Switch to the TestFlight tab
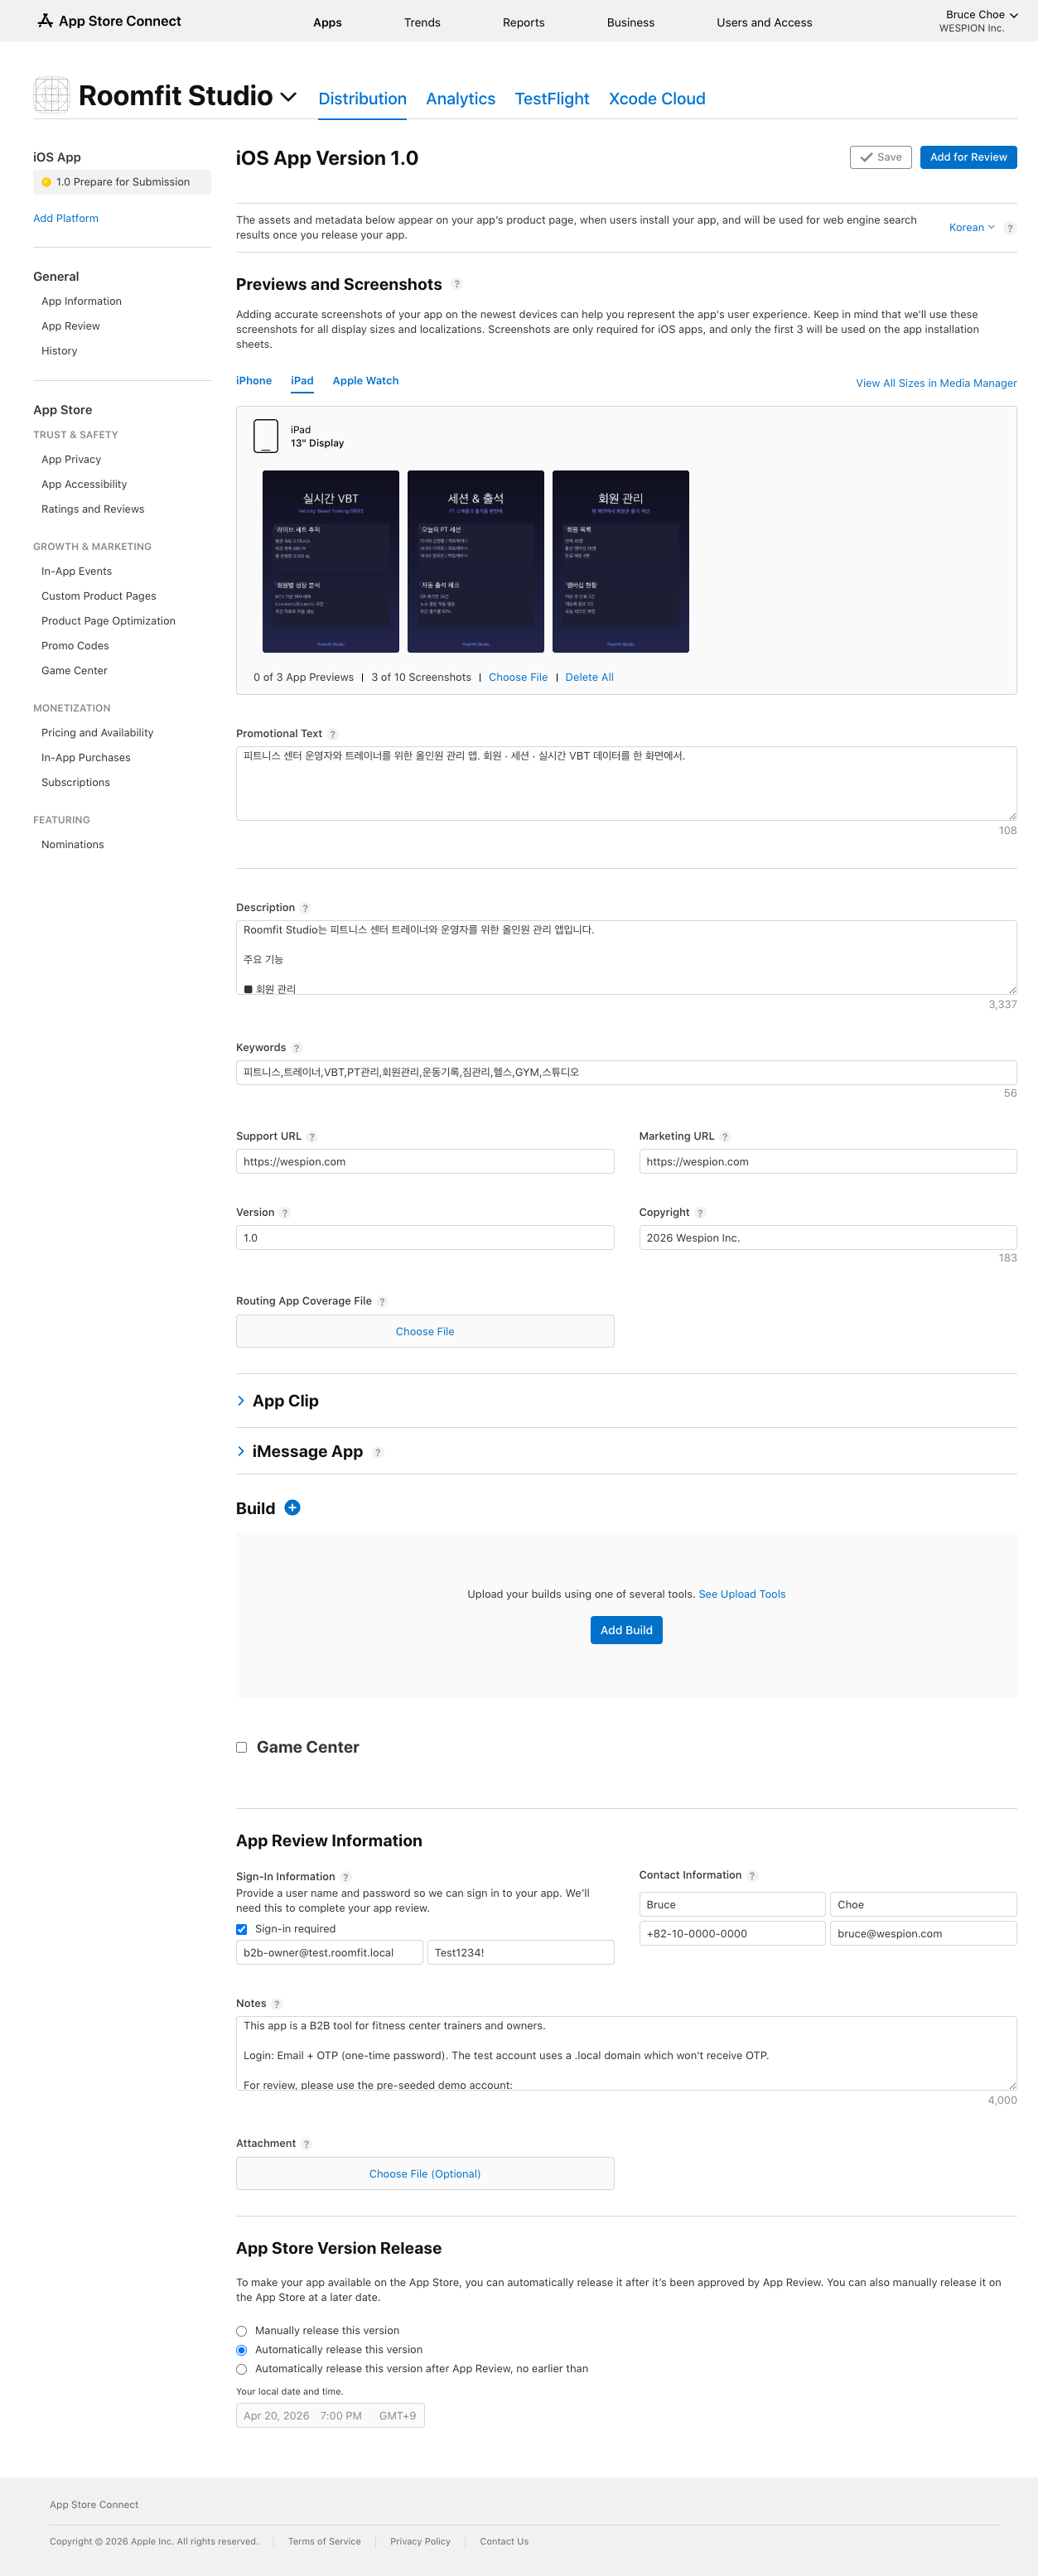This screenshot has height=2576, width=1038. (551, 98)
